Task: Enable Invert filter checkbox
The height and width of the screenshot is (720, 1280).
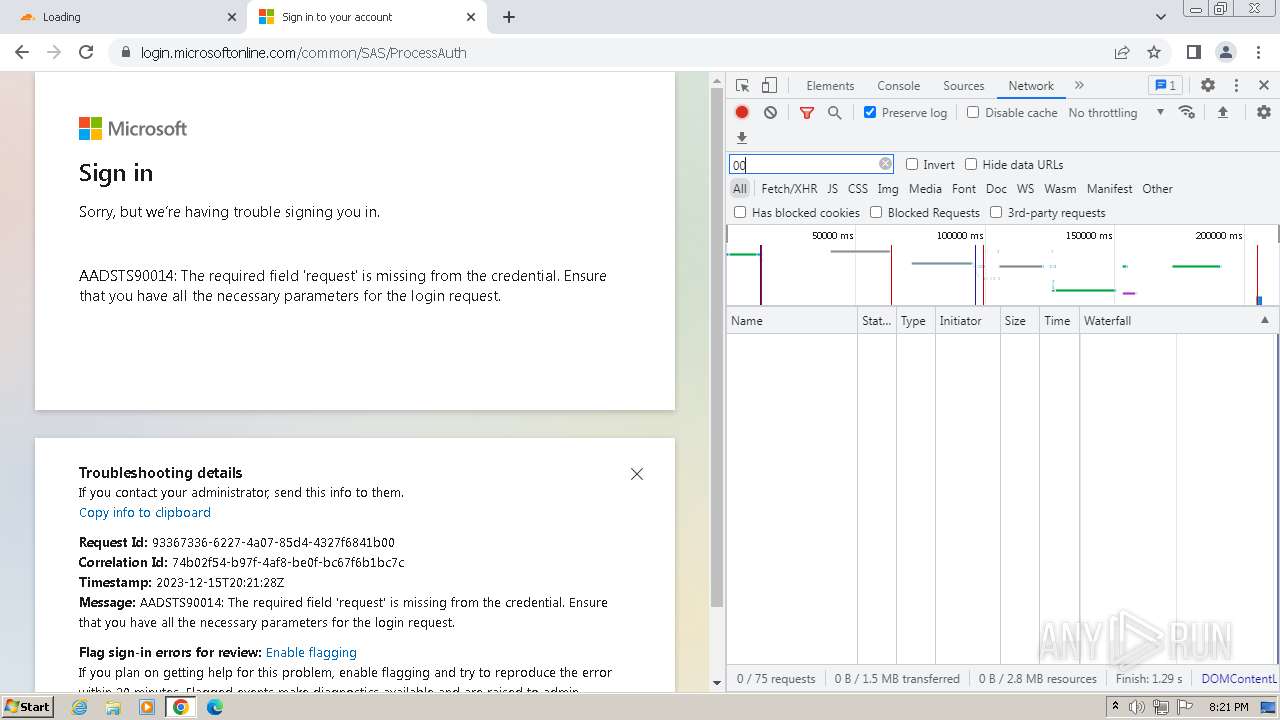Action: (912, 164)
